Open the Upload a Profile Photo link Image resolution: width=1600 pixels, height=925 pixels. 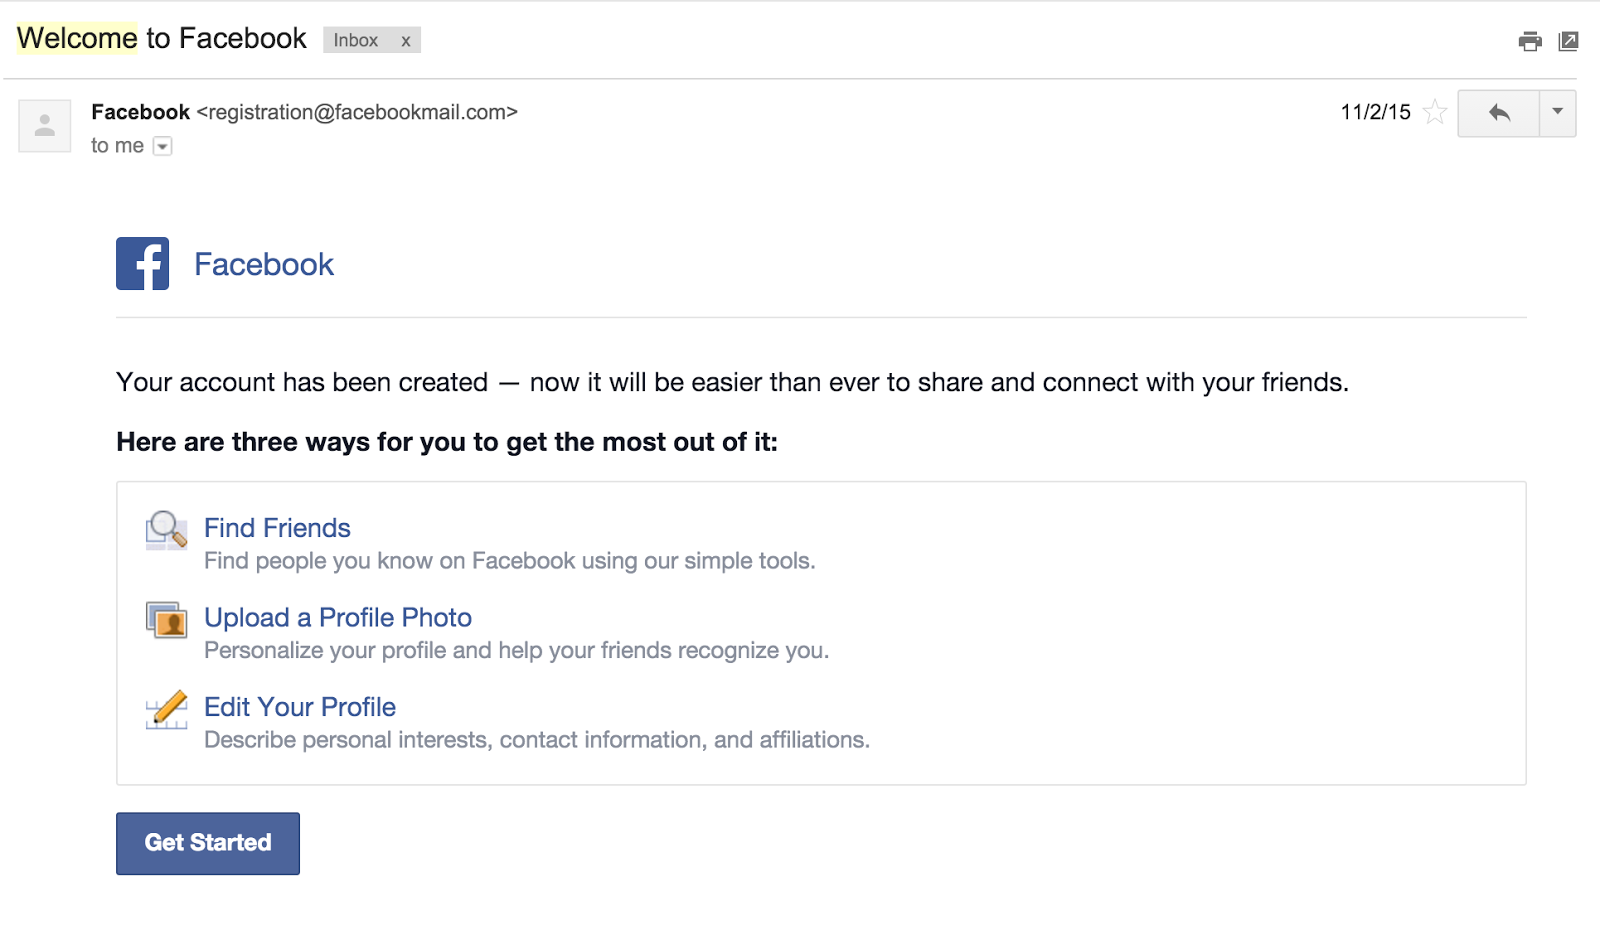click(x=338, y=618)
